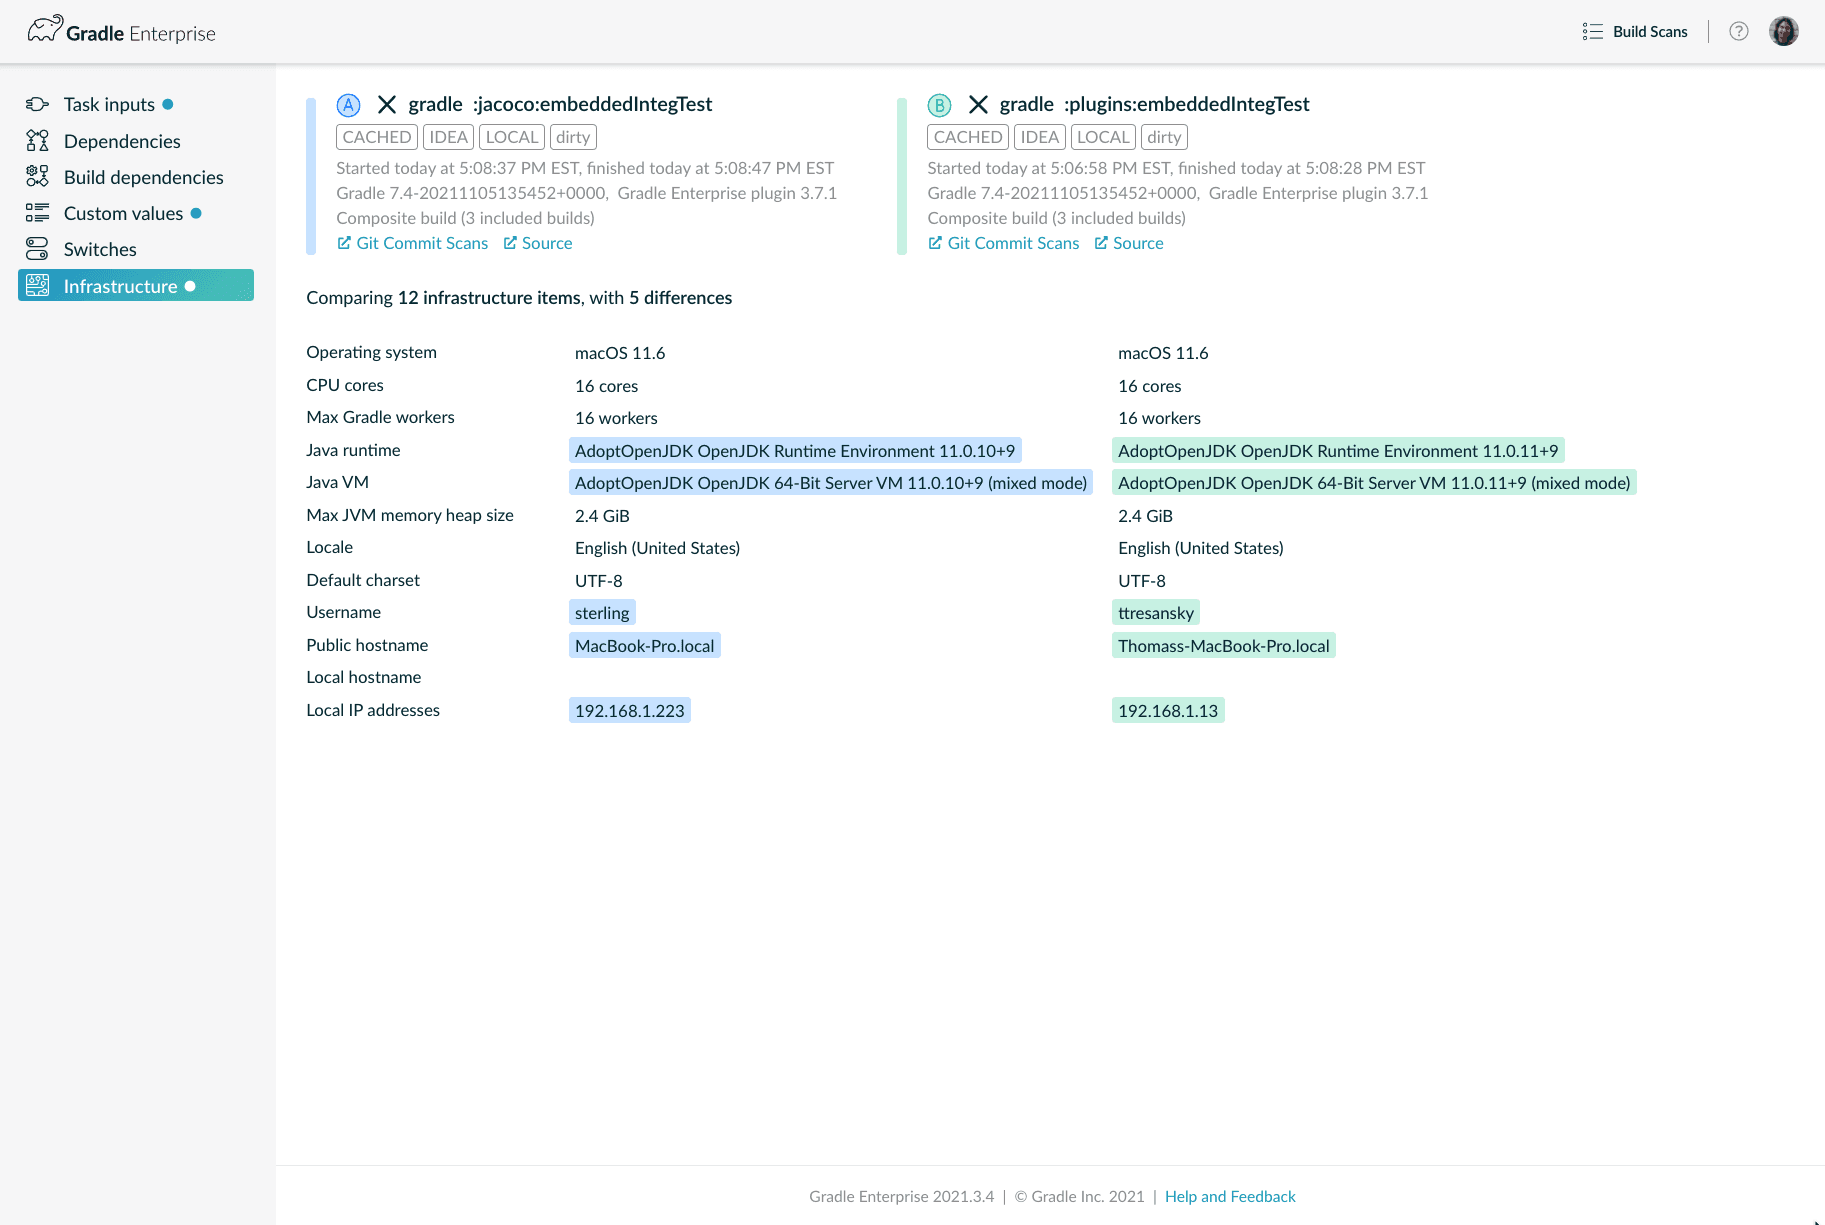Open Help and Feedback footer link
Viewport: 1825px width, 1225px height.
click(1229, 1196)
